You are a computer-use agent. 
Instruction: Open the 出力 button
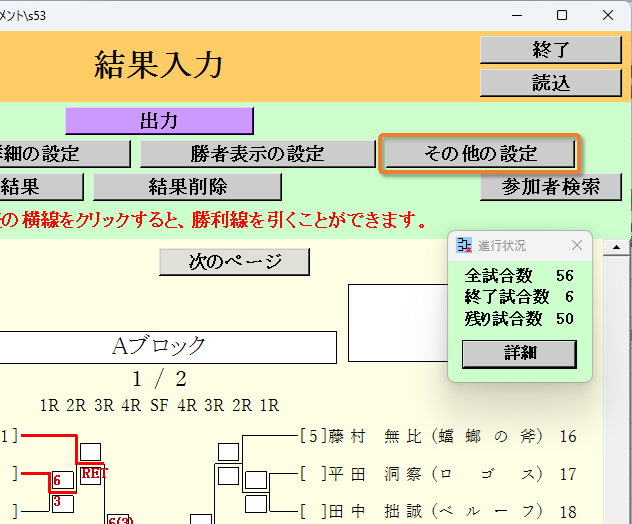pos(159,121)
